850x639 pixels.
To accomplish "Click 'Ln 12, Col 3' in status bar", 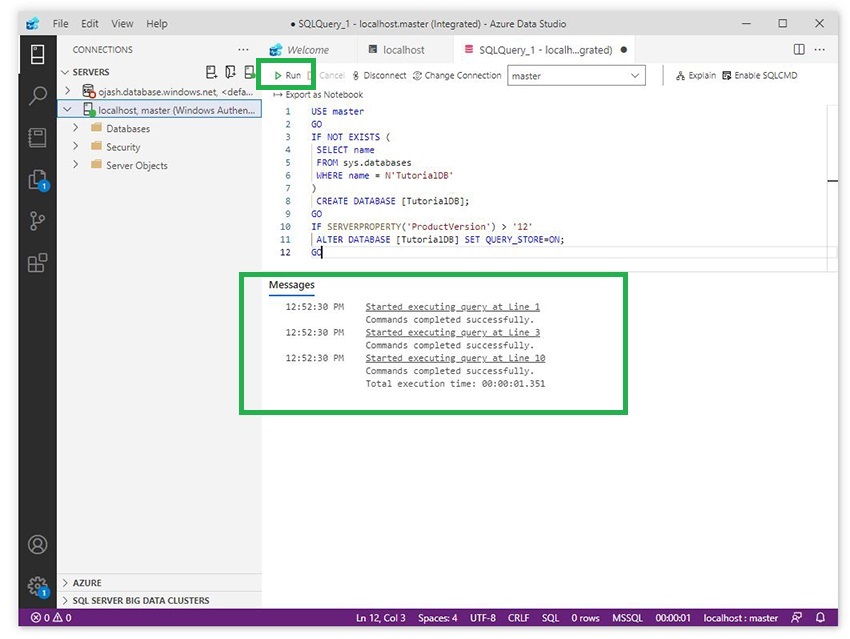I will pyautogui.click(x=381, y=617).
